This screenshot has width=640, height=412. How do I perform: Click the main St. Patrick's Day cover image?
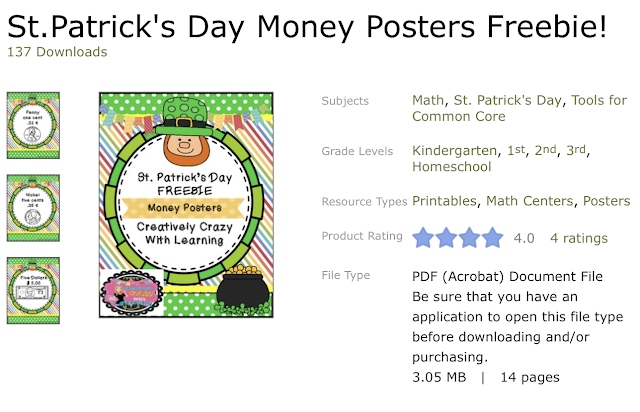(x=186, y=205)
